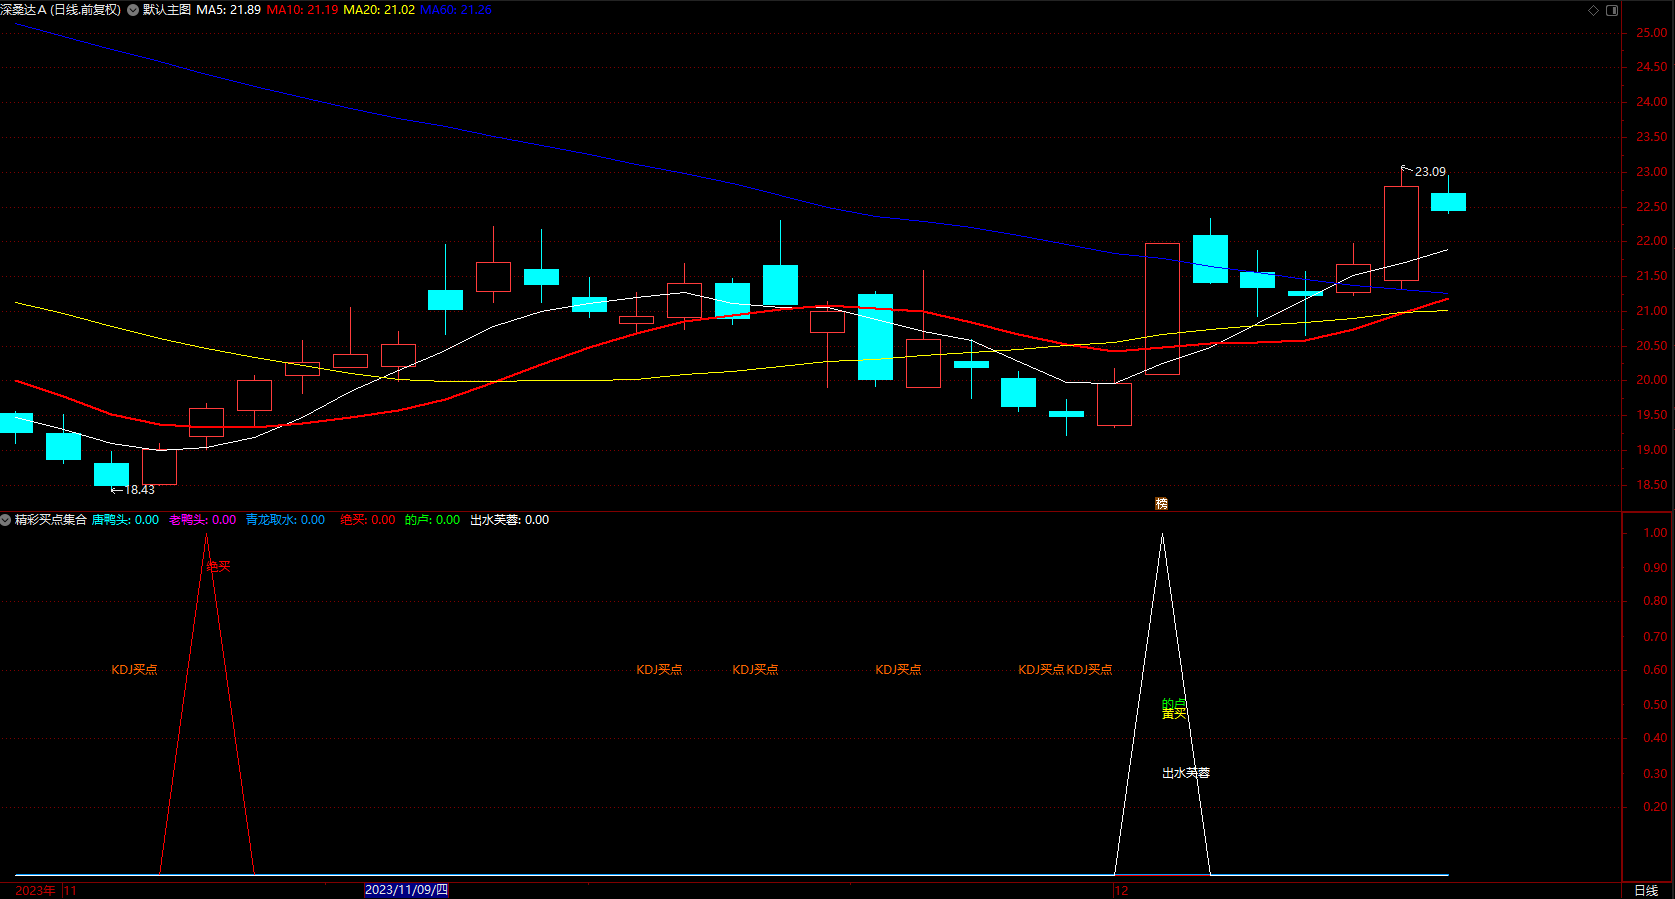Open the 日线 period selector at bottom right
The width and height of the screenshot is (1675, 899).
(1646, 890)
